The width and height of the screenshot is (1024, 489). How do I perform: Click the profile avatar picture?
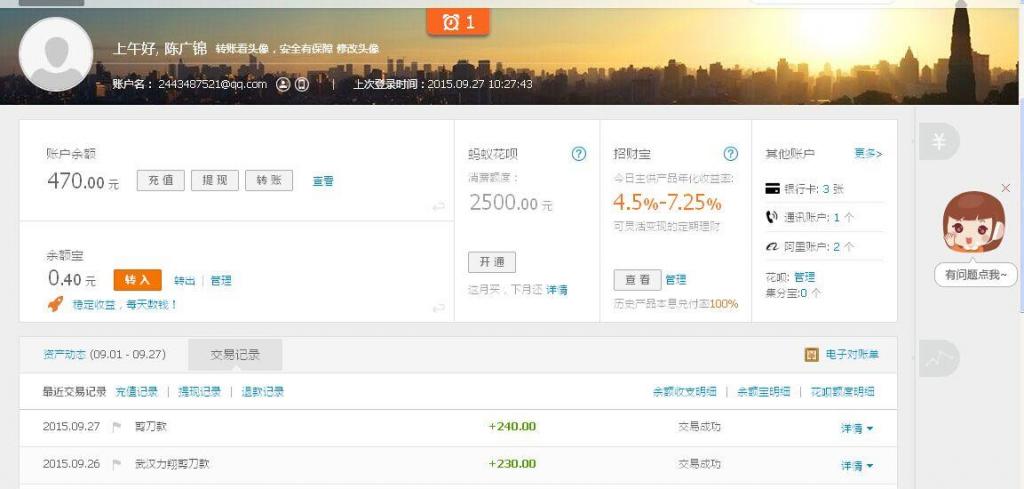pyautogui.click(x=56, y=54)
